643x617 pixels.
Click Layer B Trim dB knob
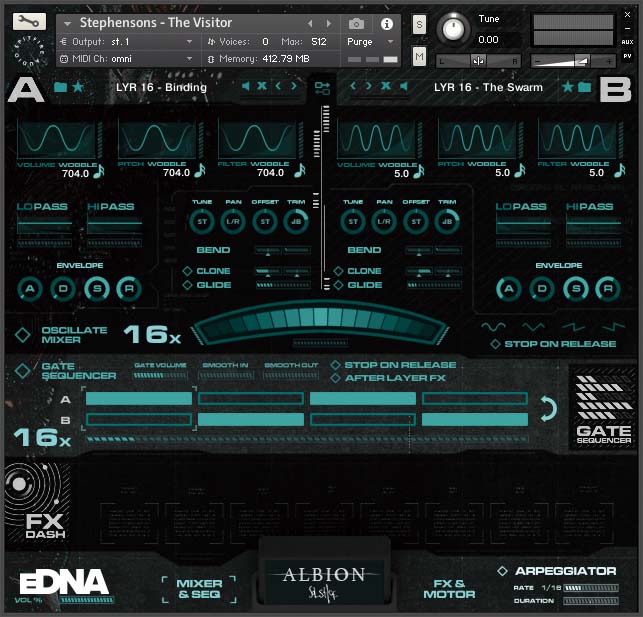click(447, 221)
